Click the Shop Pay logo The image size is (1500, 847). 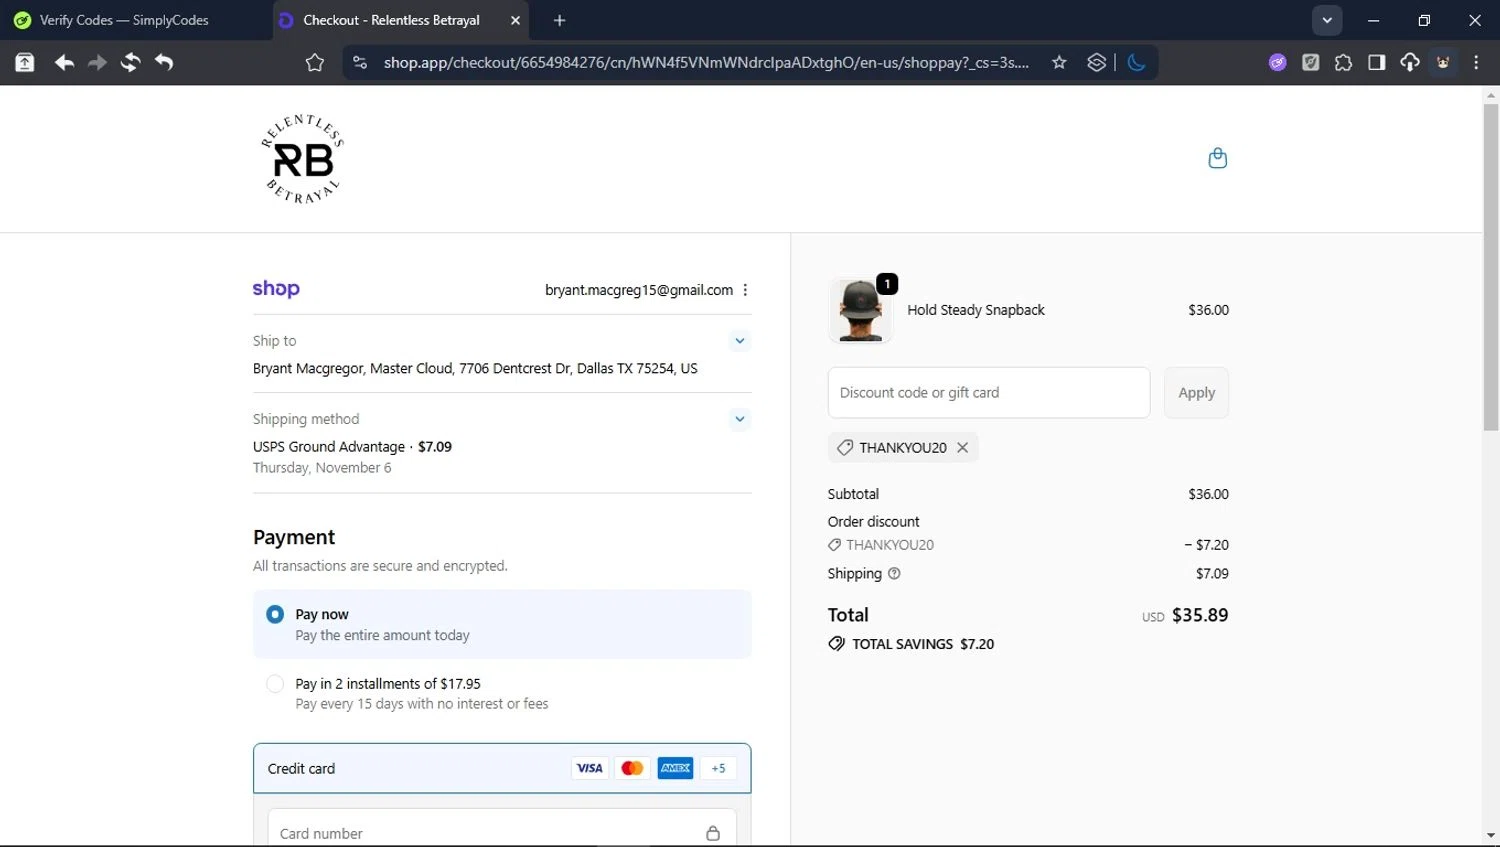pos(276,289)
